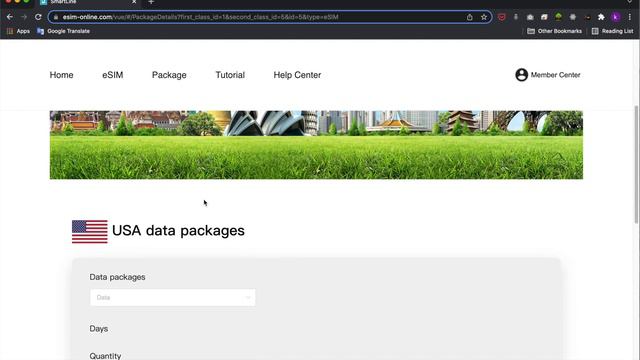Open the red Pocket extension icon
This screenshot has height=360, width=640.
502,17
